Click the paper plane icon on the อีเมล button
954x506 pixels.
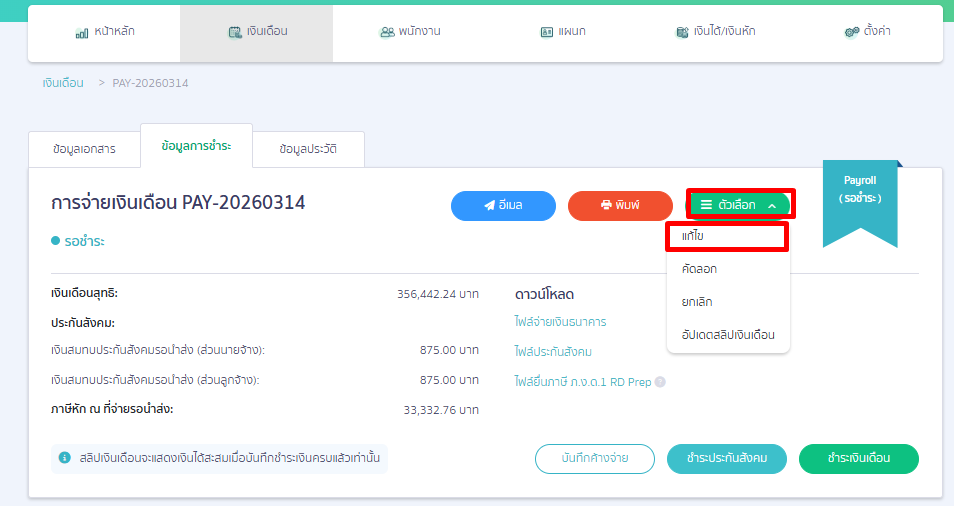pos(489,206)
